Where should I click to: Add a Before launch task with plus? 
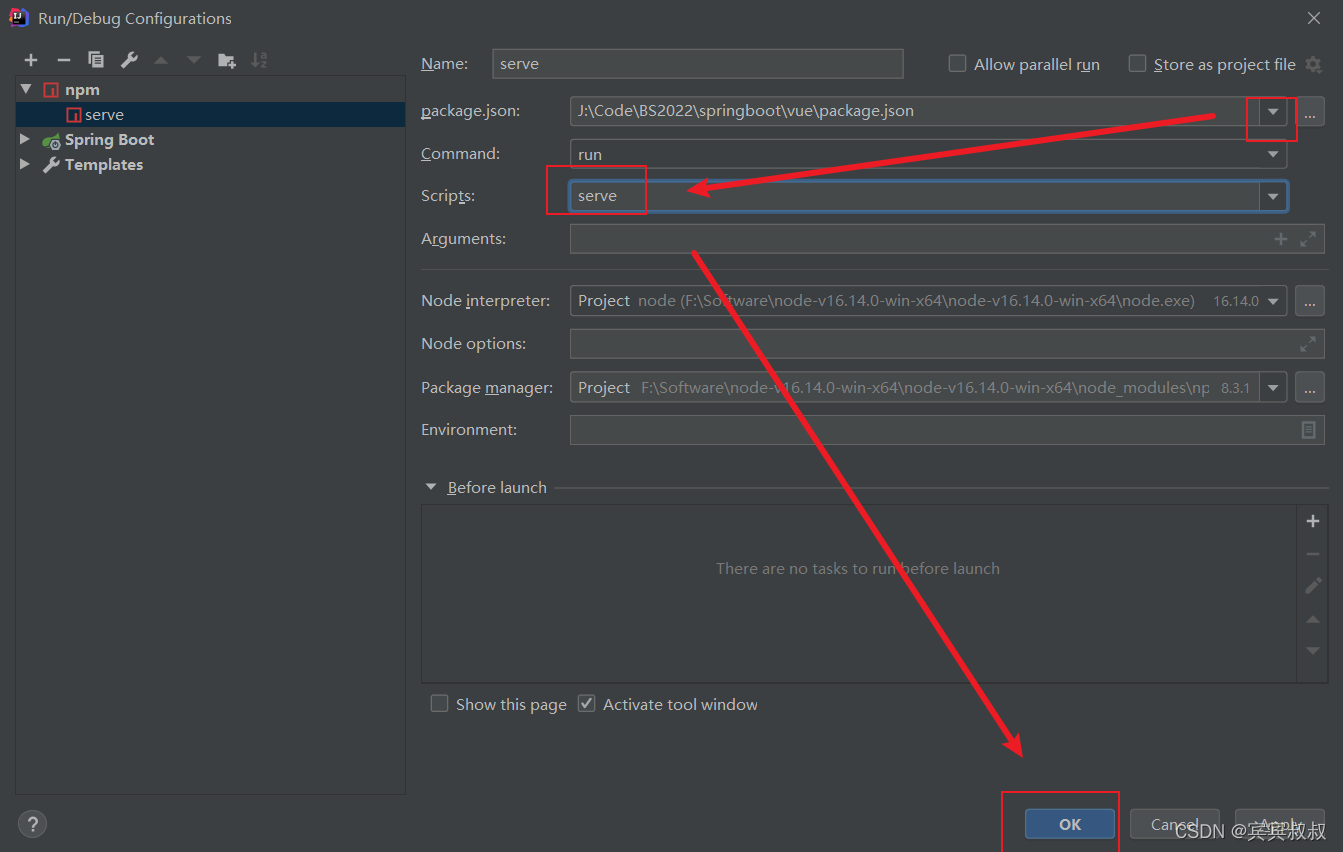[1313, 521]
